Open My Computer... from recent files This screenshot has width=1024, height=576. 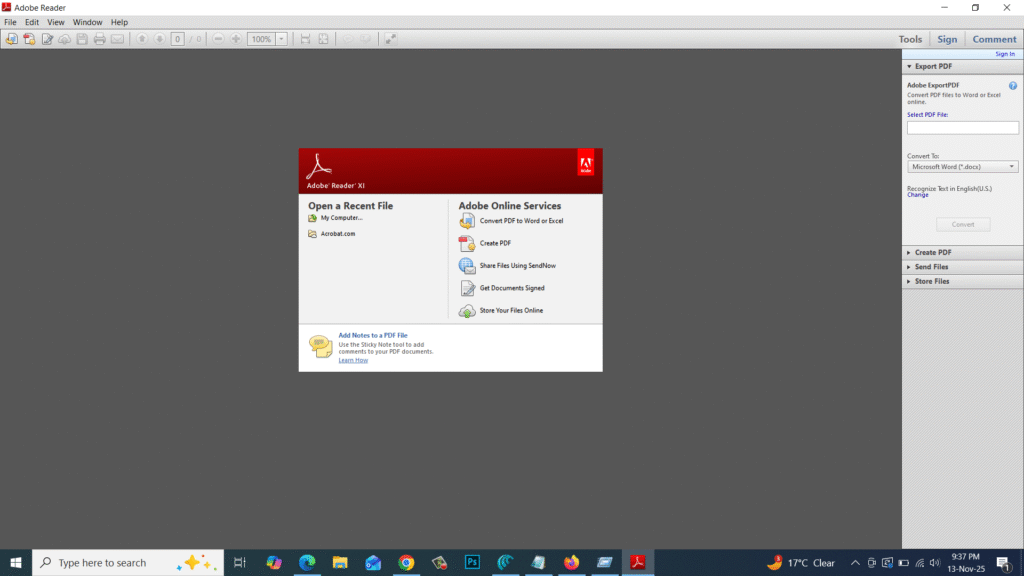(x=341, y=218)
